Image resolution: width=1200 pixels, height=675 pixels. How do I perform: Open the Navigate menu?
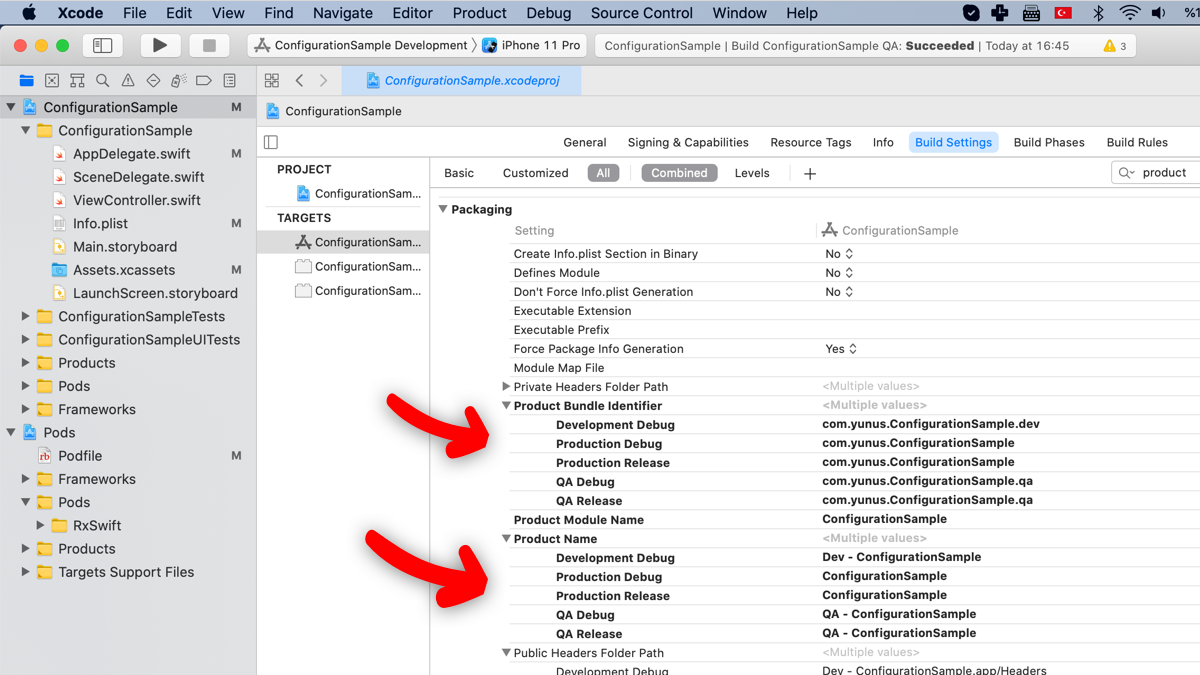point(343,13)
